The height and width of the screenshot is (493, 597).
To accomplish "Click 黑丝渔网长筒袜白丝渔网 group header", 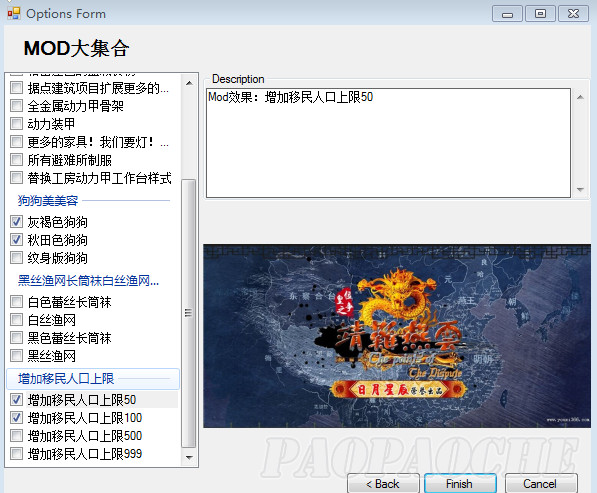I will [x=88, y=281].
